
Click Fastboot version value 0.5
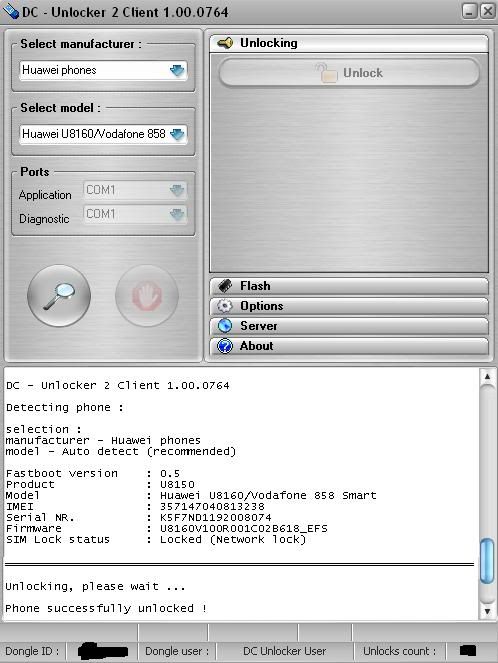[170, 474]
